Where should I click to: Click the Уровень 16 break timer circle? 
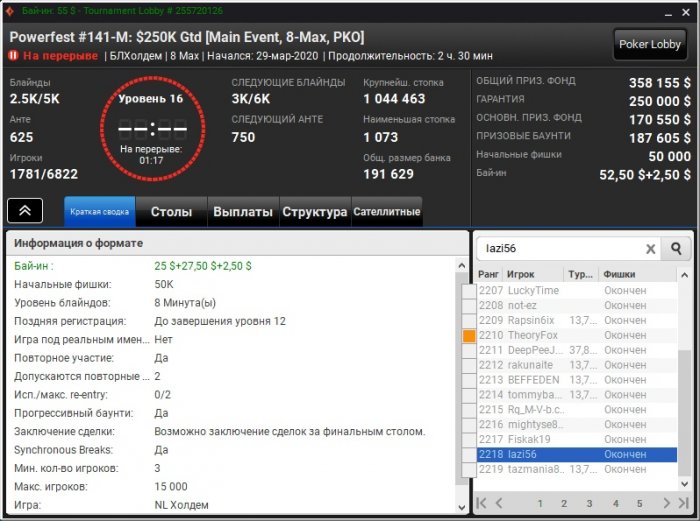coord(152,129)
